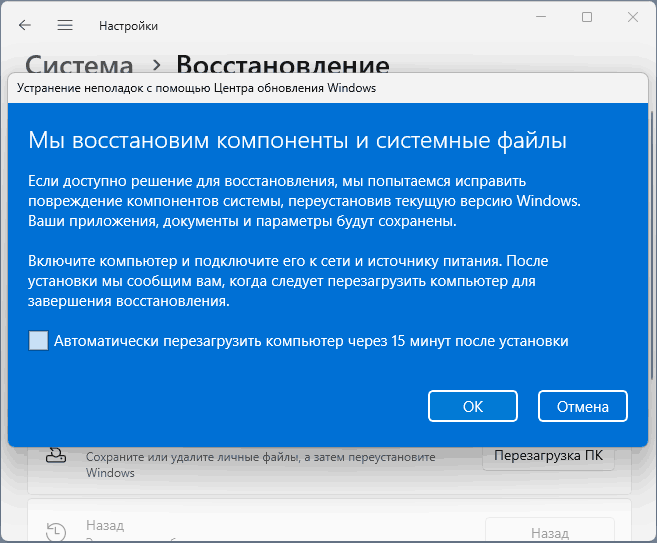Enable automatic restart after 15 minutes checkbox
This screenshot has height=543, width=657.
[x=38, y=341]
